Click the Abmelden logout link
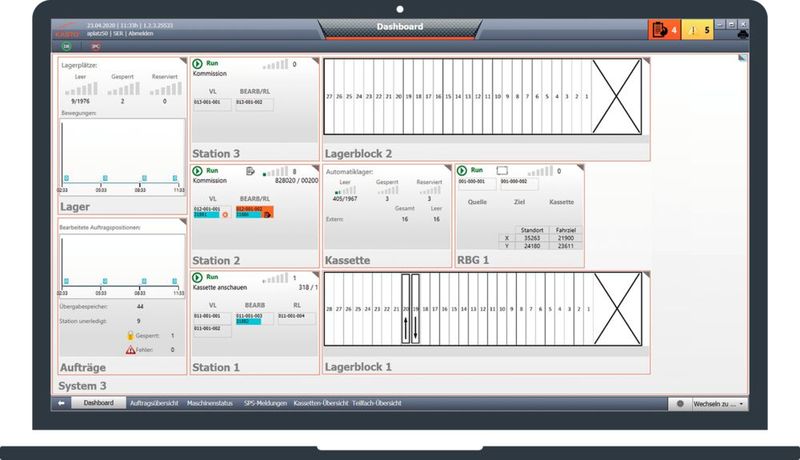800x460 pixels. pyautogui.click(x=141, y=34)
